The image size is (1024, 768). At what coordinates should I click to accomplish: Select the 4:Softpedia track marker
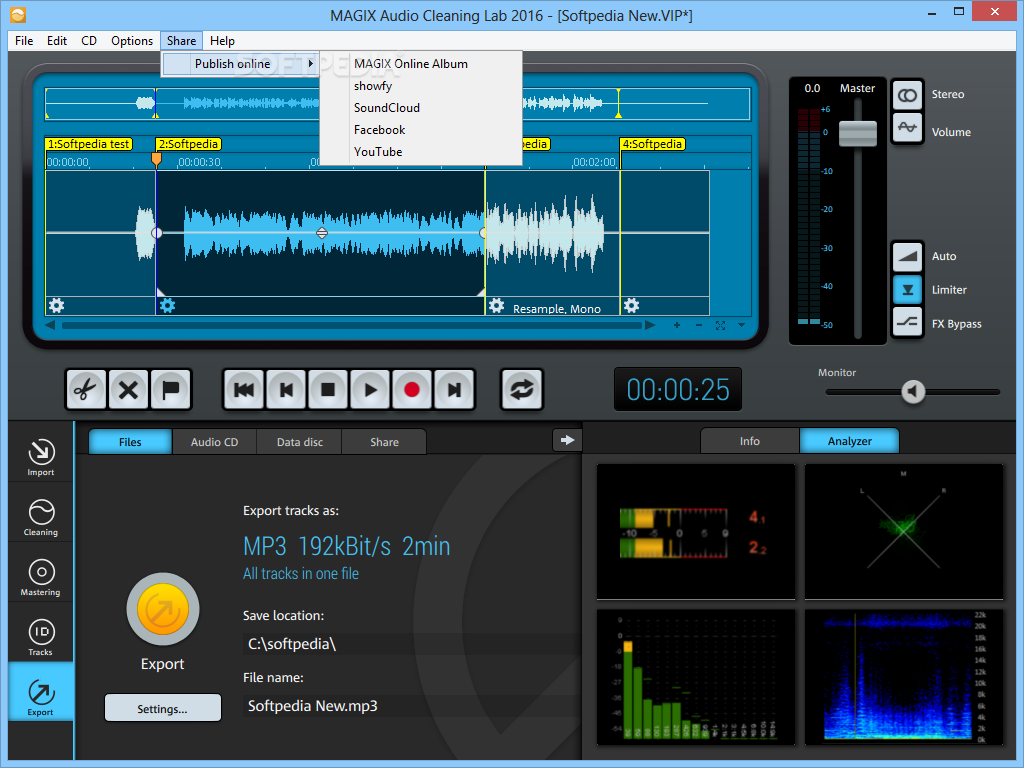(x=652, y=144)
